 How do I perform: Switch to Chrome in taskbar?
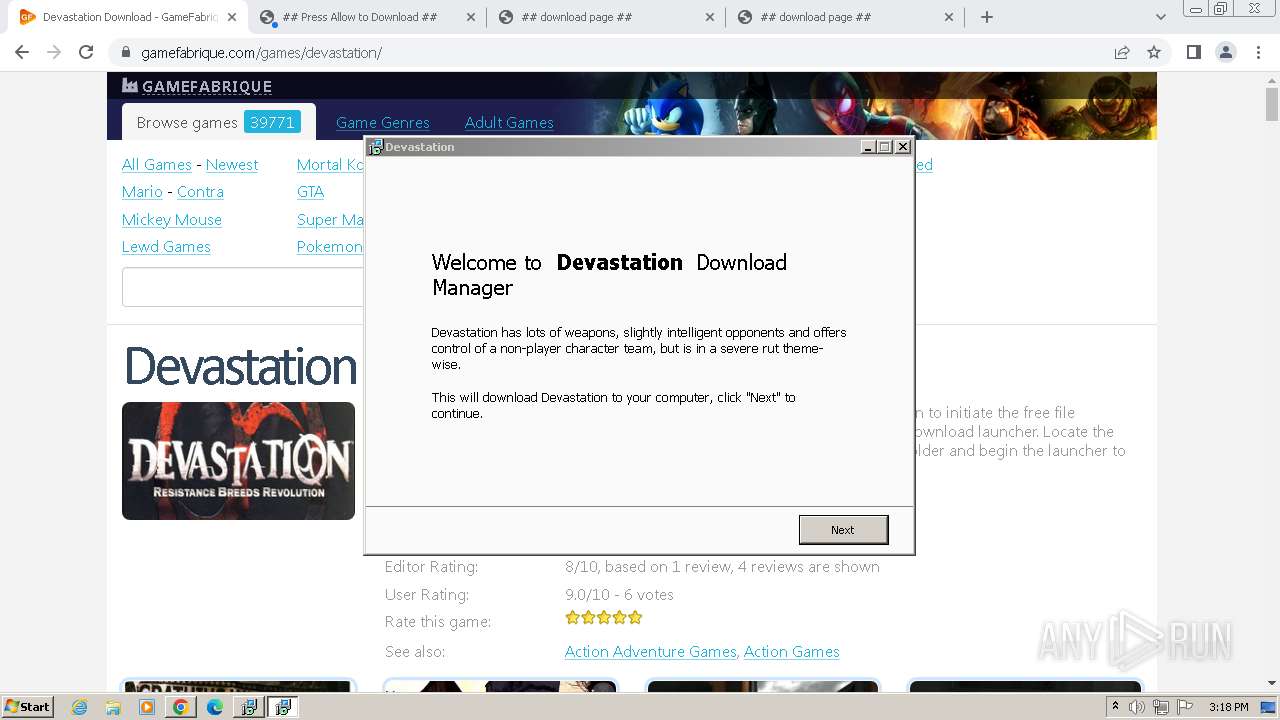pos(181,707)
